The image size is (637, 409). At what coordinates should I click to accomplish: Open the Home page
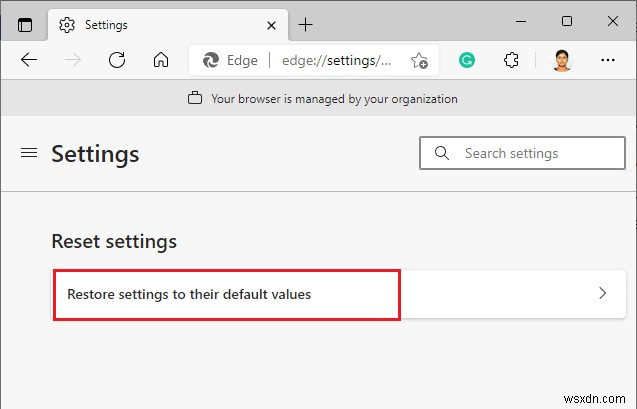click(x=160, y=60)
